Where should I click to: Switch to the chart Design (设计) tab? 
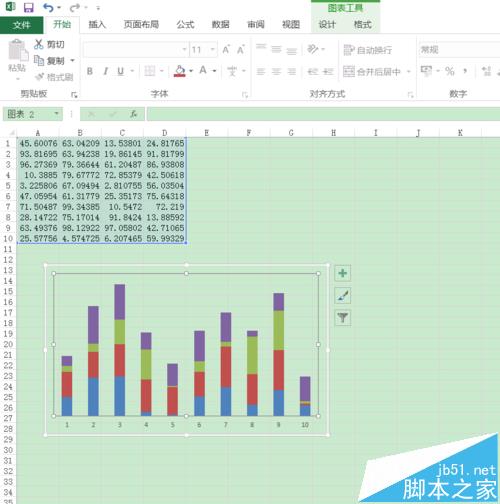[x=327, y=25]
